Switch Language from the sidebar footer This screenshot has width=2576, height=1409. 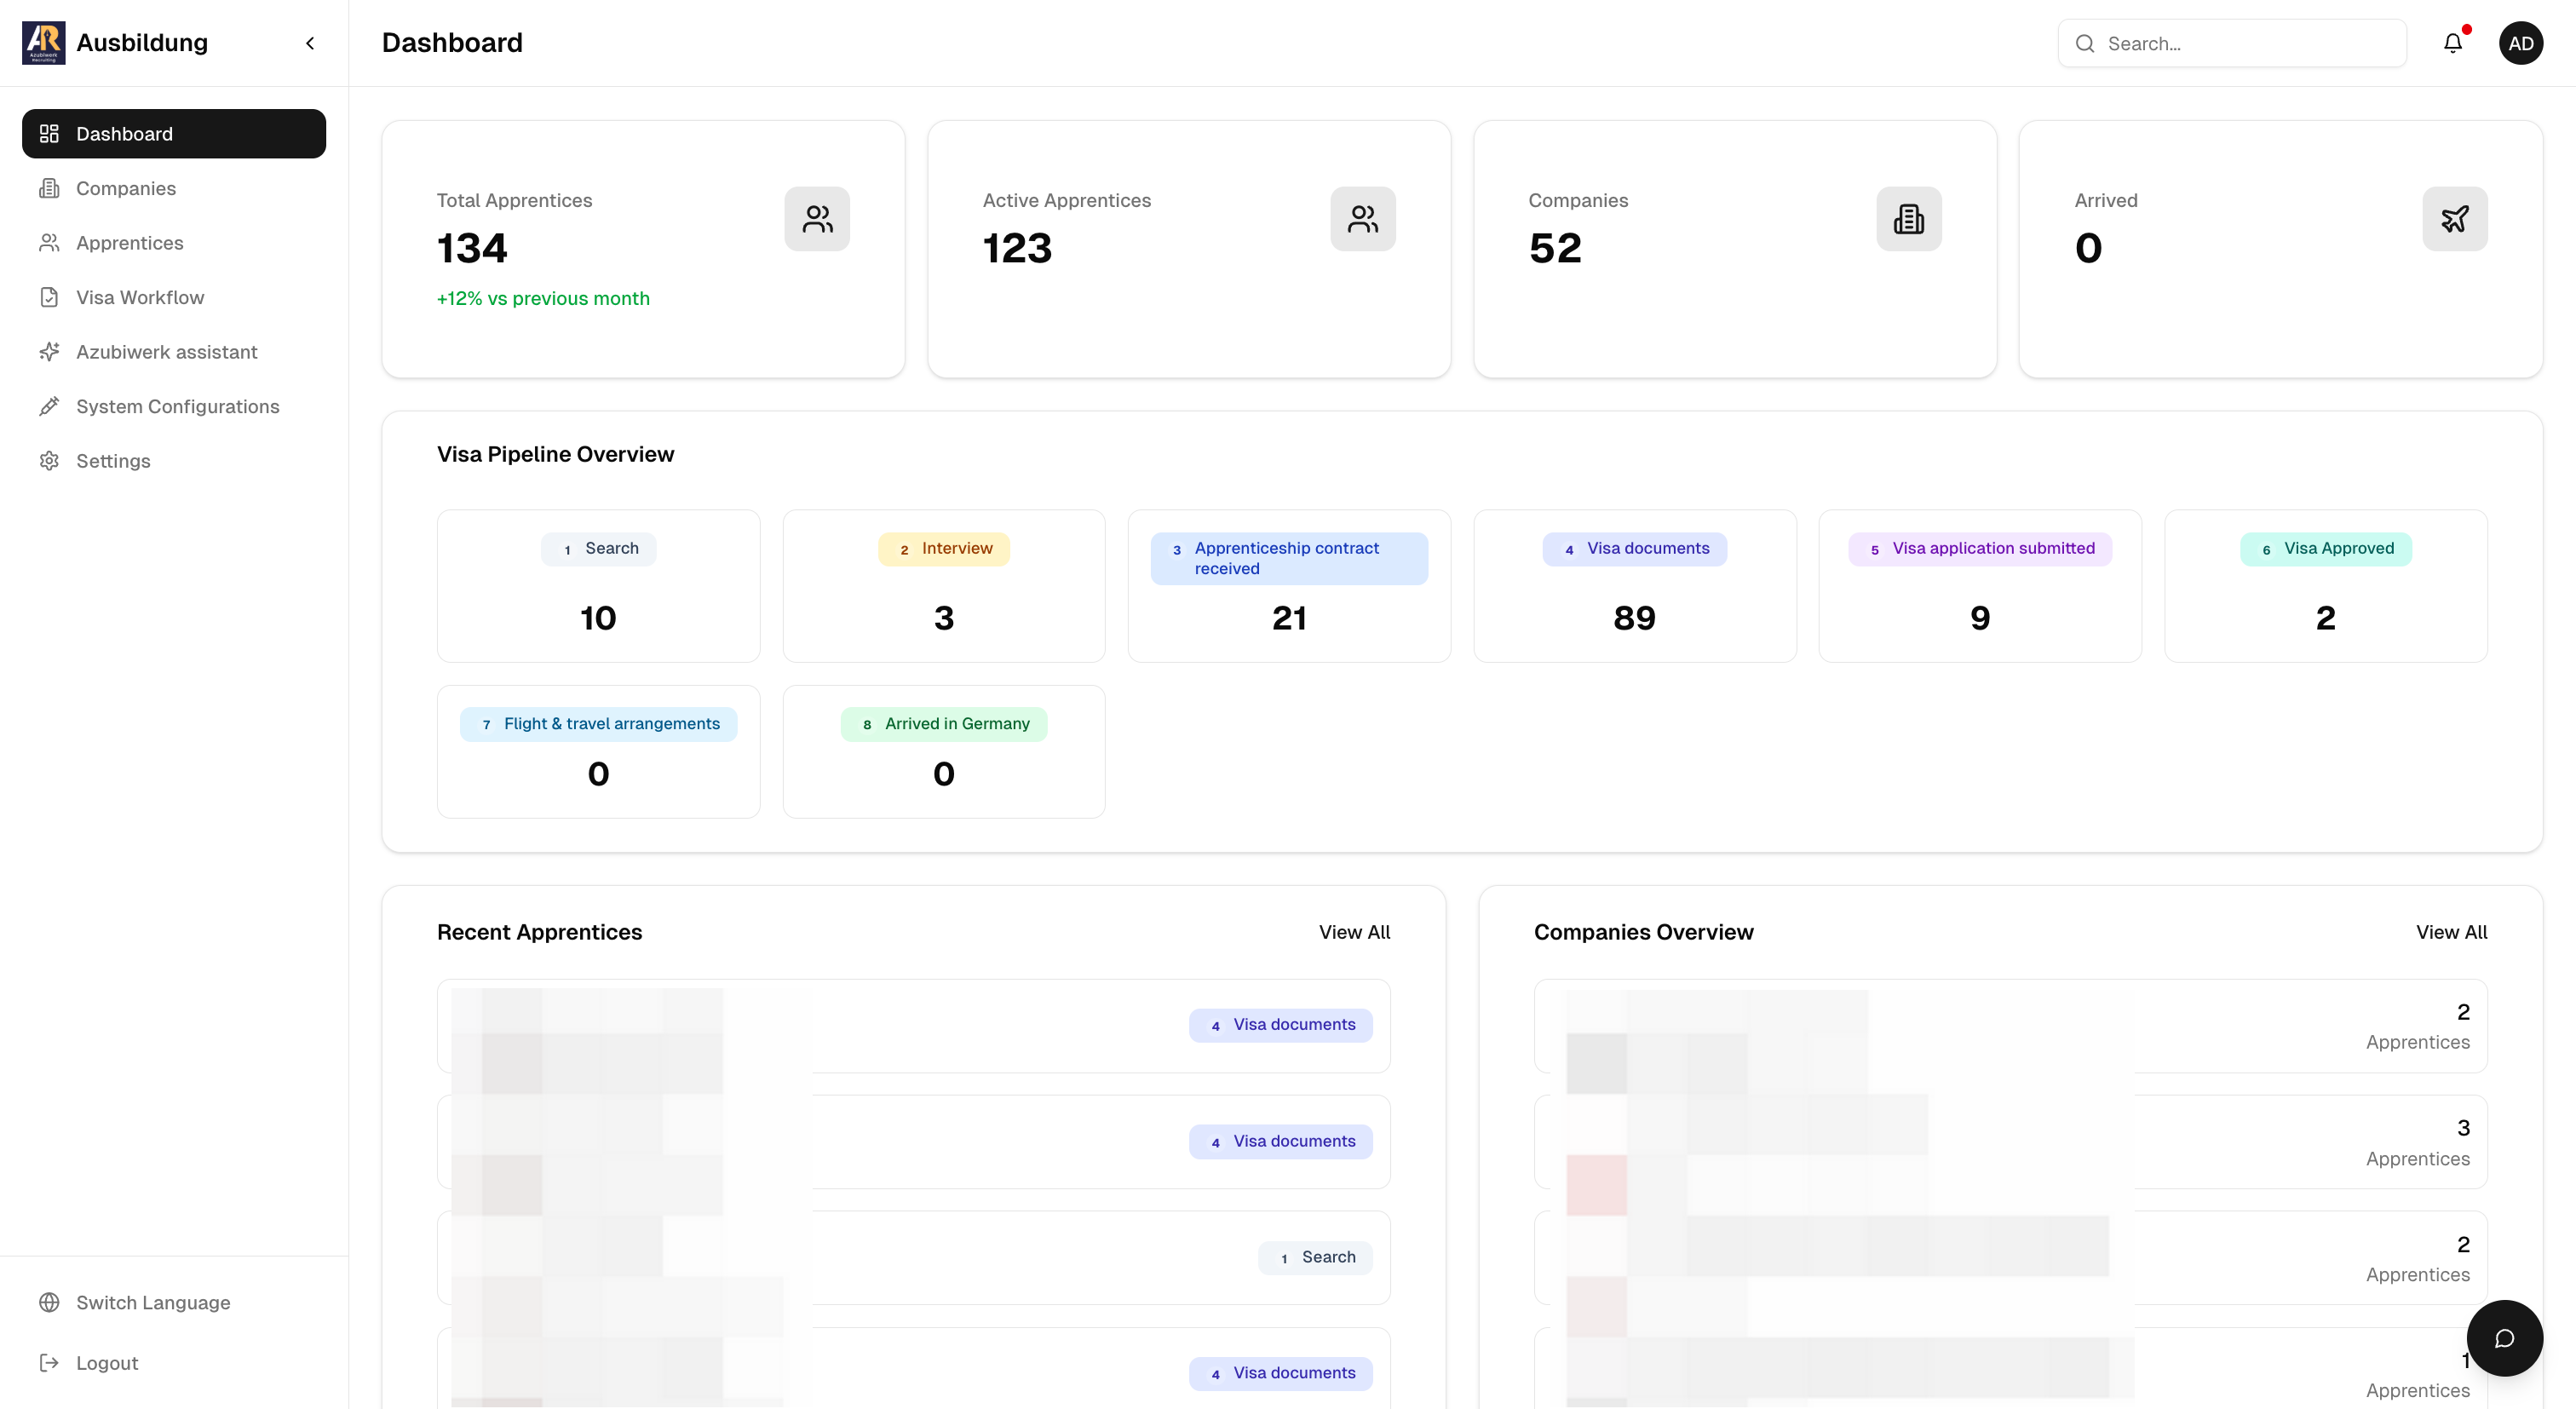pos(174,1302)
